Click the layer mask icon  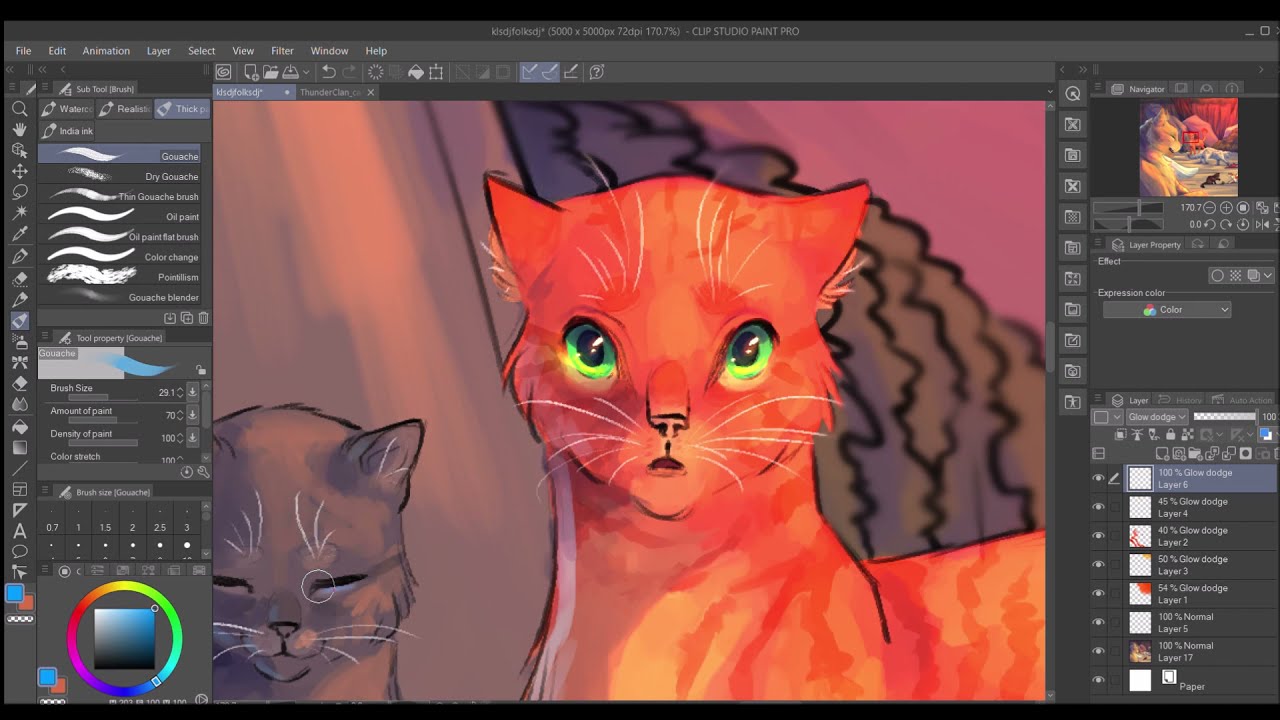(x=1246, y=454)
